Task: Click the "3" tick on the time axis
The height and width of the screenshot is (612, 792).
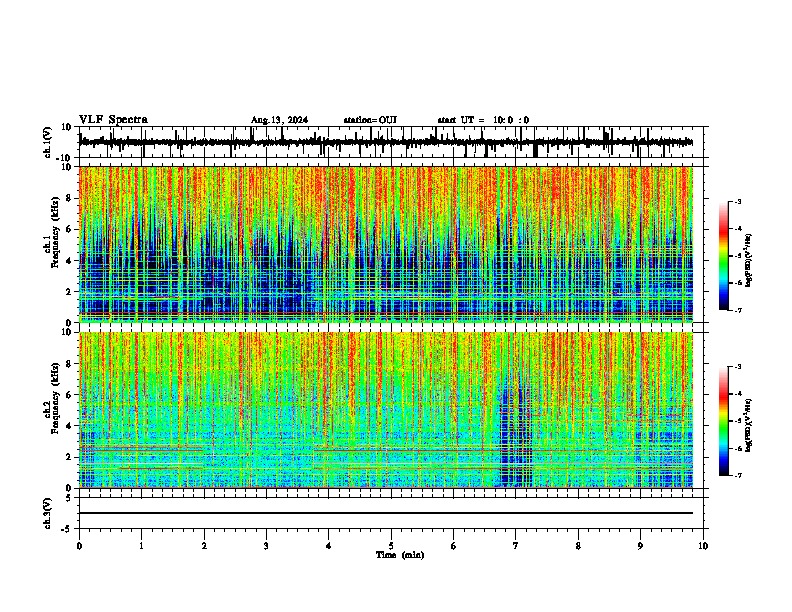Action: coord(266,546)
